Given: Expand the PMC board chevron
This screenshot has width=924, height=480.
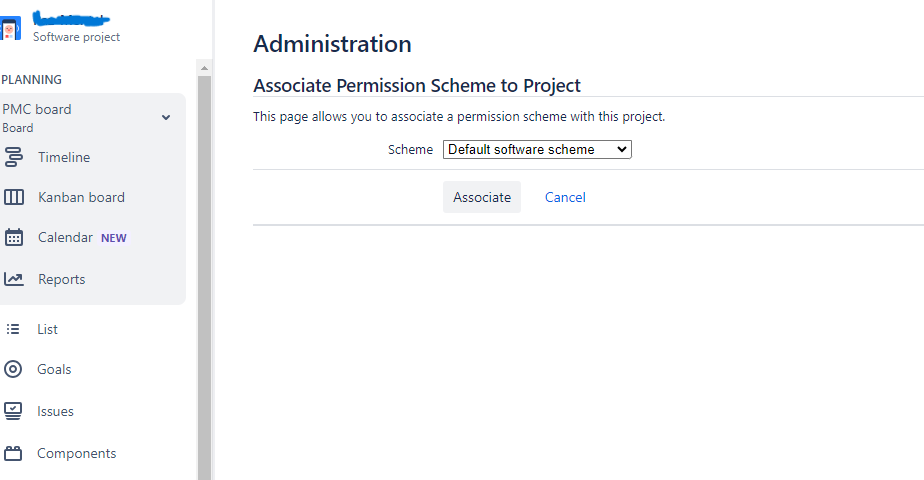Looking at the screenshot, I should (x=166, y=117).
